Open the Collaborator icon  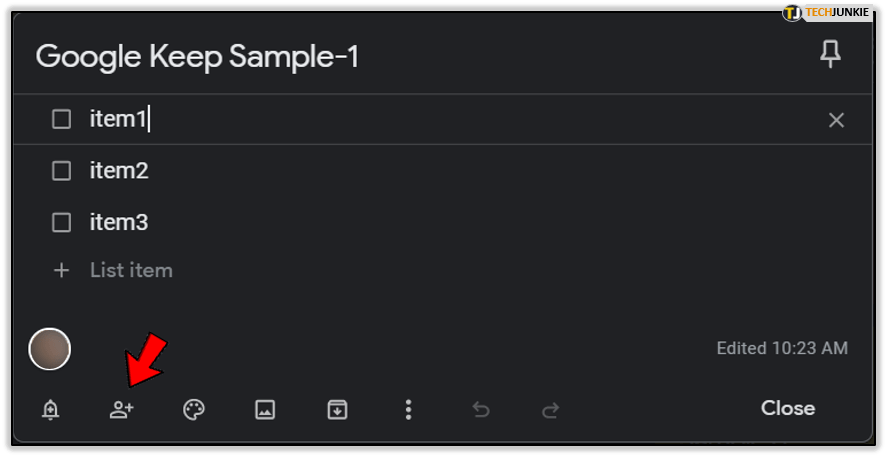pyautogui.click(x=122, y=409)
